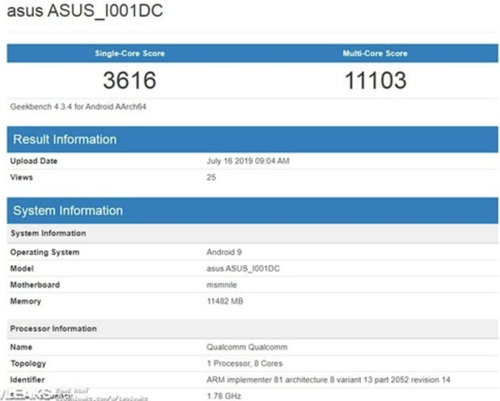Click the Qualcomm Qualcomm processor name
500x401 pixels.
(x=247, y=347)
